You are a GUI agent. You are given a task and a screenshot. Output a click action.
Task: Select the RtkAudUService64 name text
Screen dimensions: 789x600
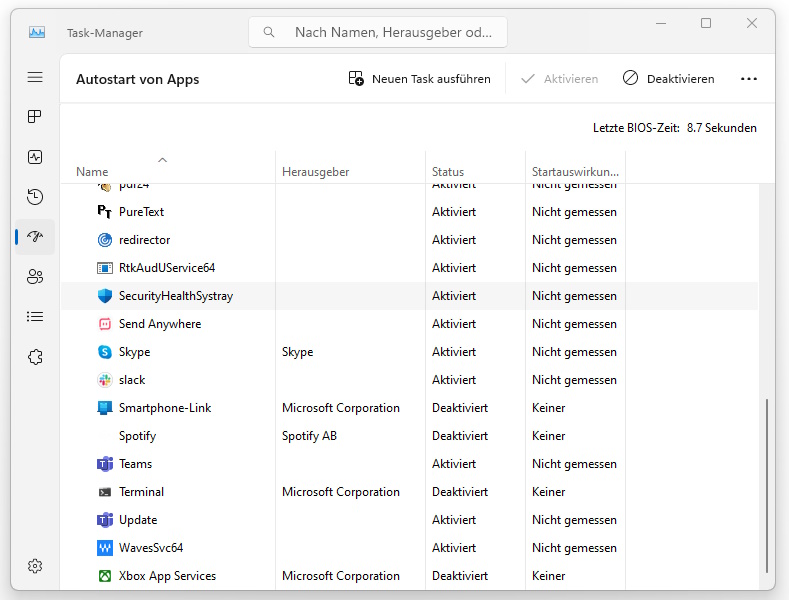click(167, 268)
